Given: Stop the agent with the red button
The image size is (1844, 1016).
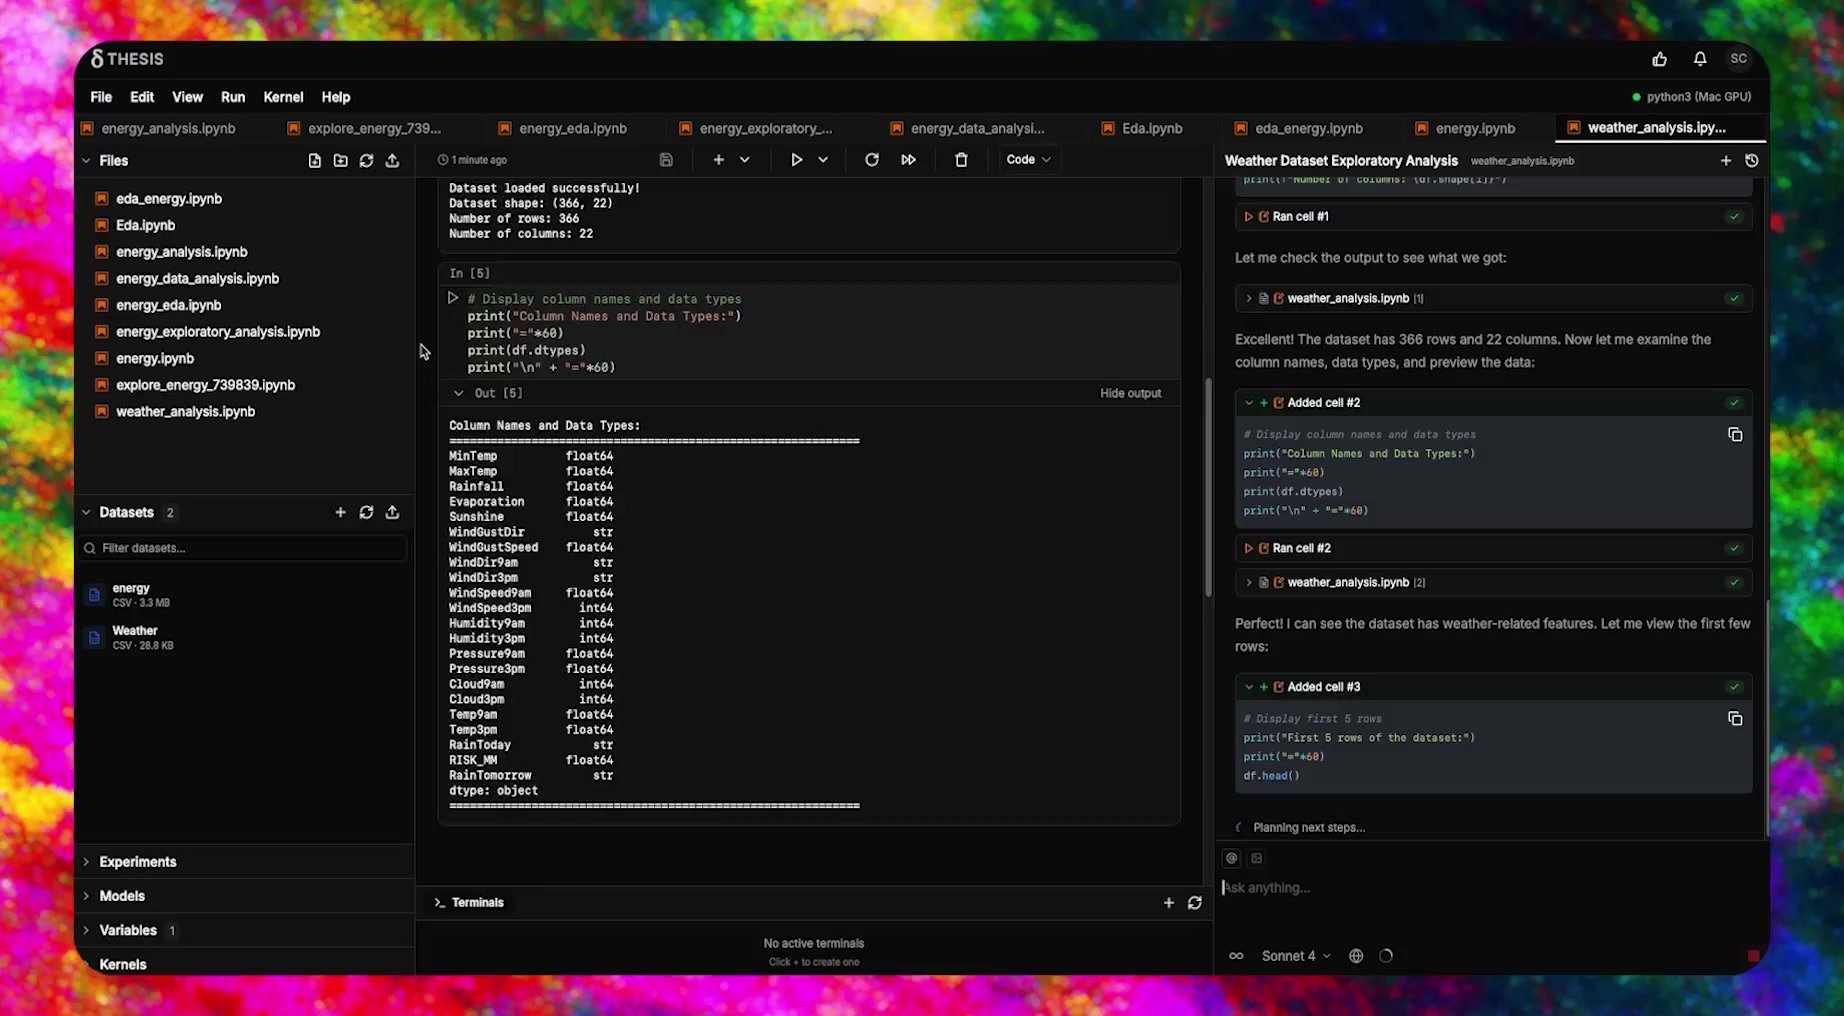Looking at the screenshot, I should click(1752, 956).
